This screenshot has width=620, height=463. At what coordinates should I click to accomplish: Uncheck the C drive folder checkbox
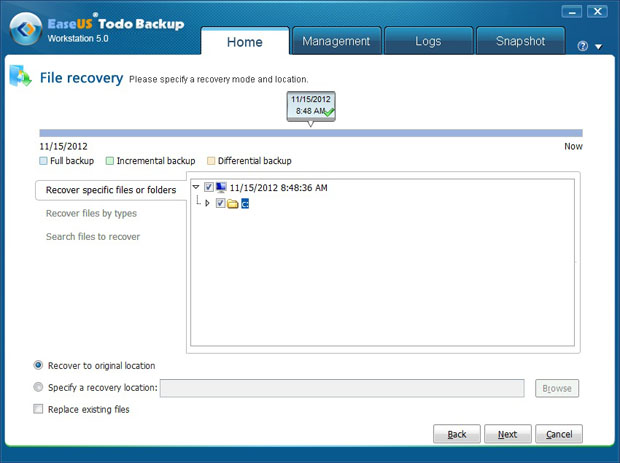(220, 204)
